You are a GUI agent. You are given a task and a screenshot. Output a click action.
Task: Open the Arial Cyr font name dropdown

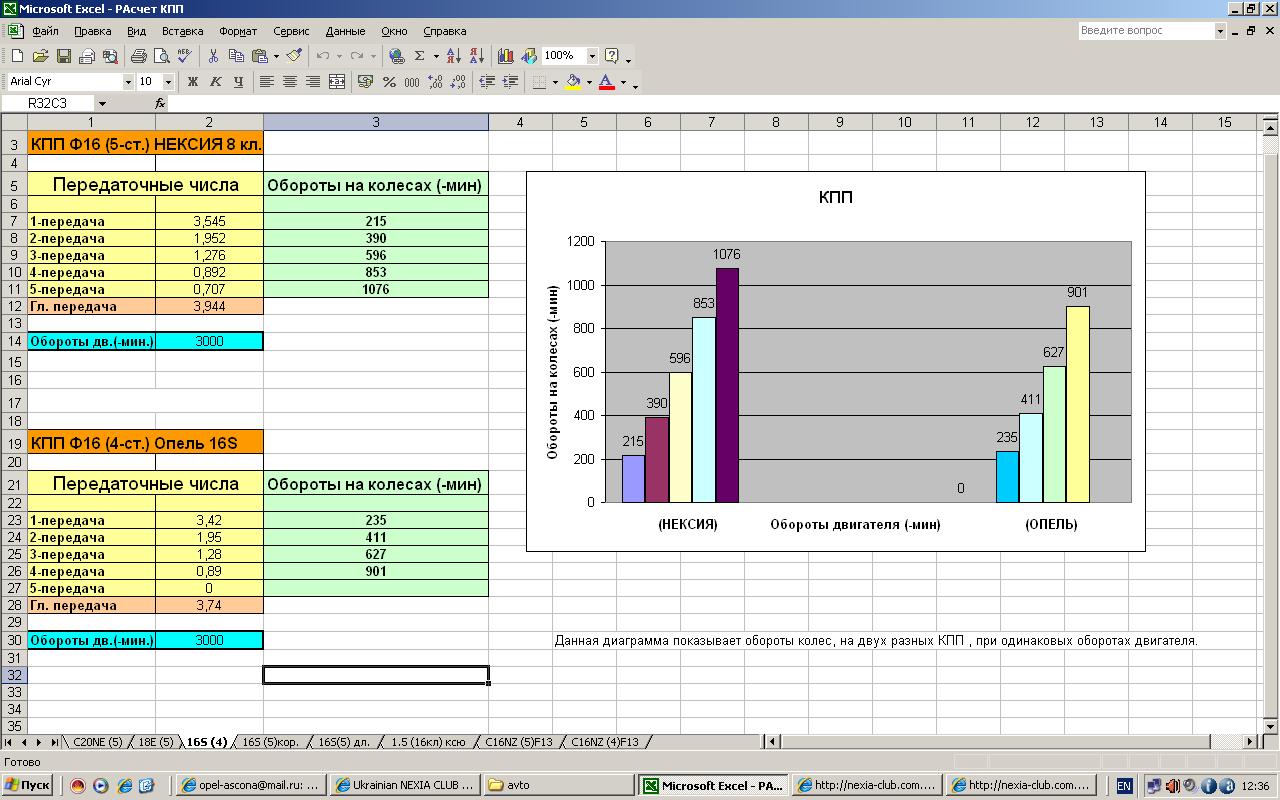(128, 82)
